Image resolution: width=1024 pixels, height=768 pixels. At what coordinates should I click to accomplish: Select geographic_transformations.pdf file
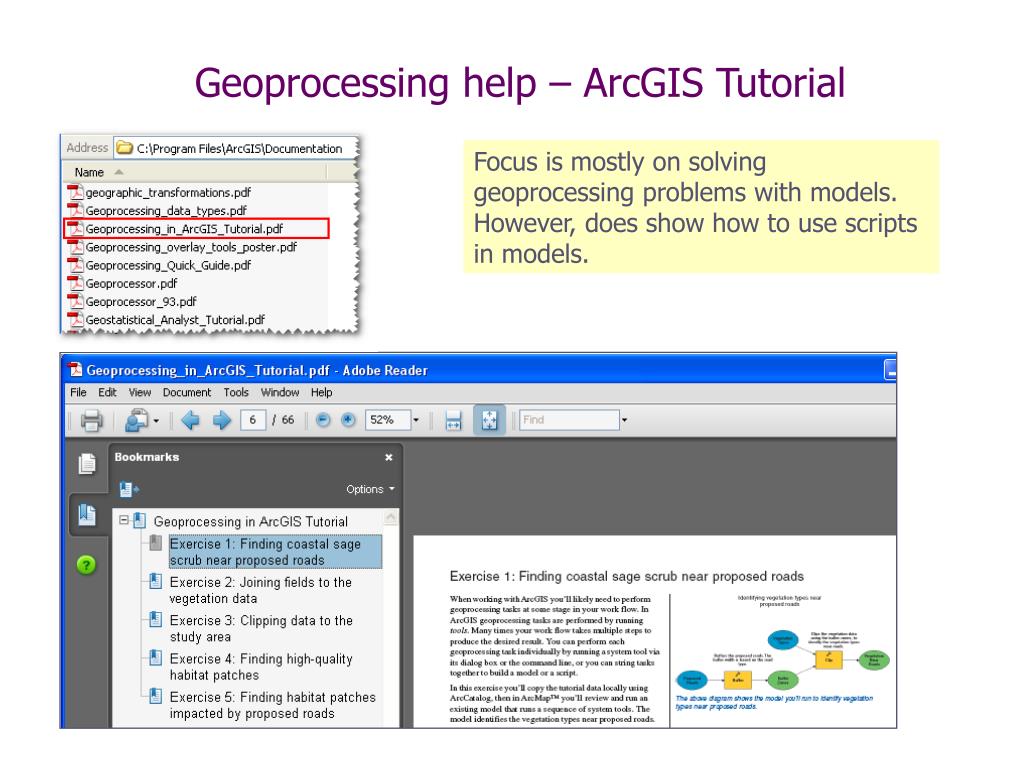pos(168,193)
